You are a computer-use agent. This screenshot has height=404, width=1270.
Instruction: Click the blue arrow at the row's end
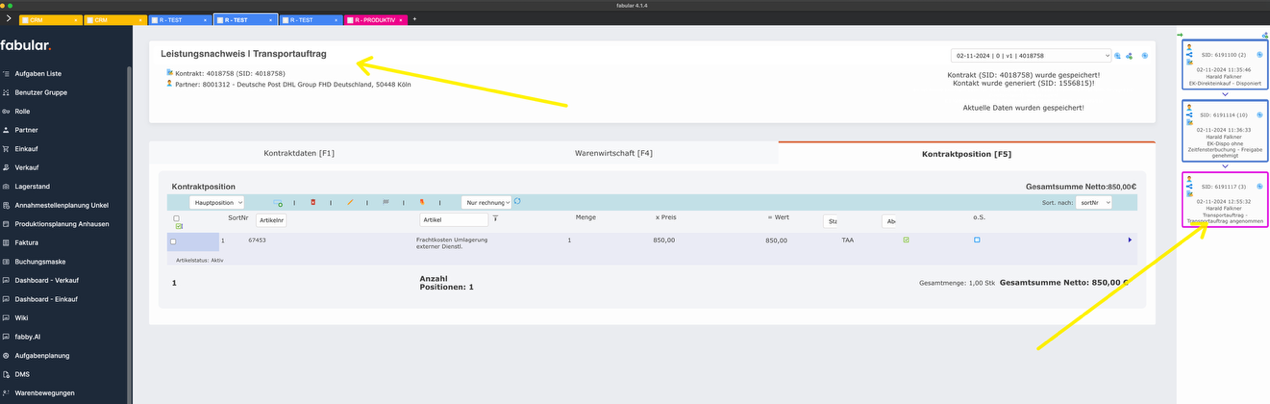point(1130,240)
